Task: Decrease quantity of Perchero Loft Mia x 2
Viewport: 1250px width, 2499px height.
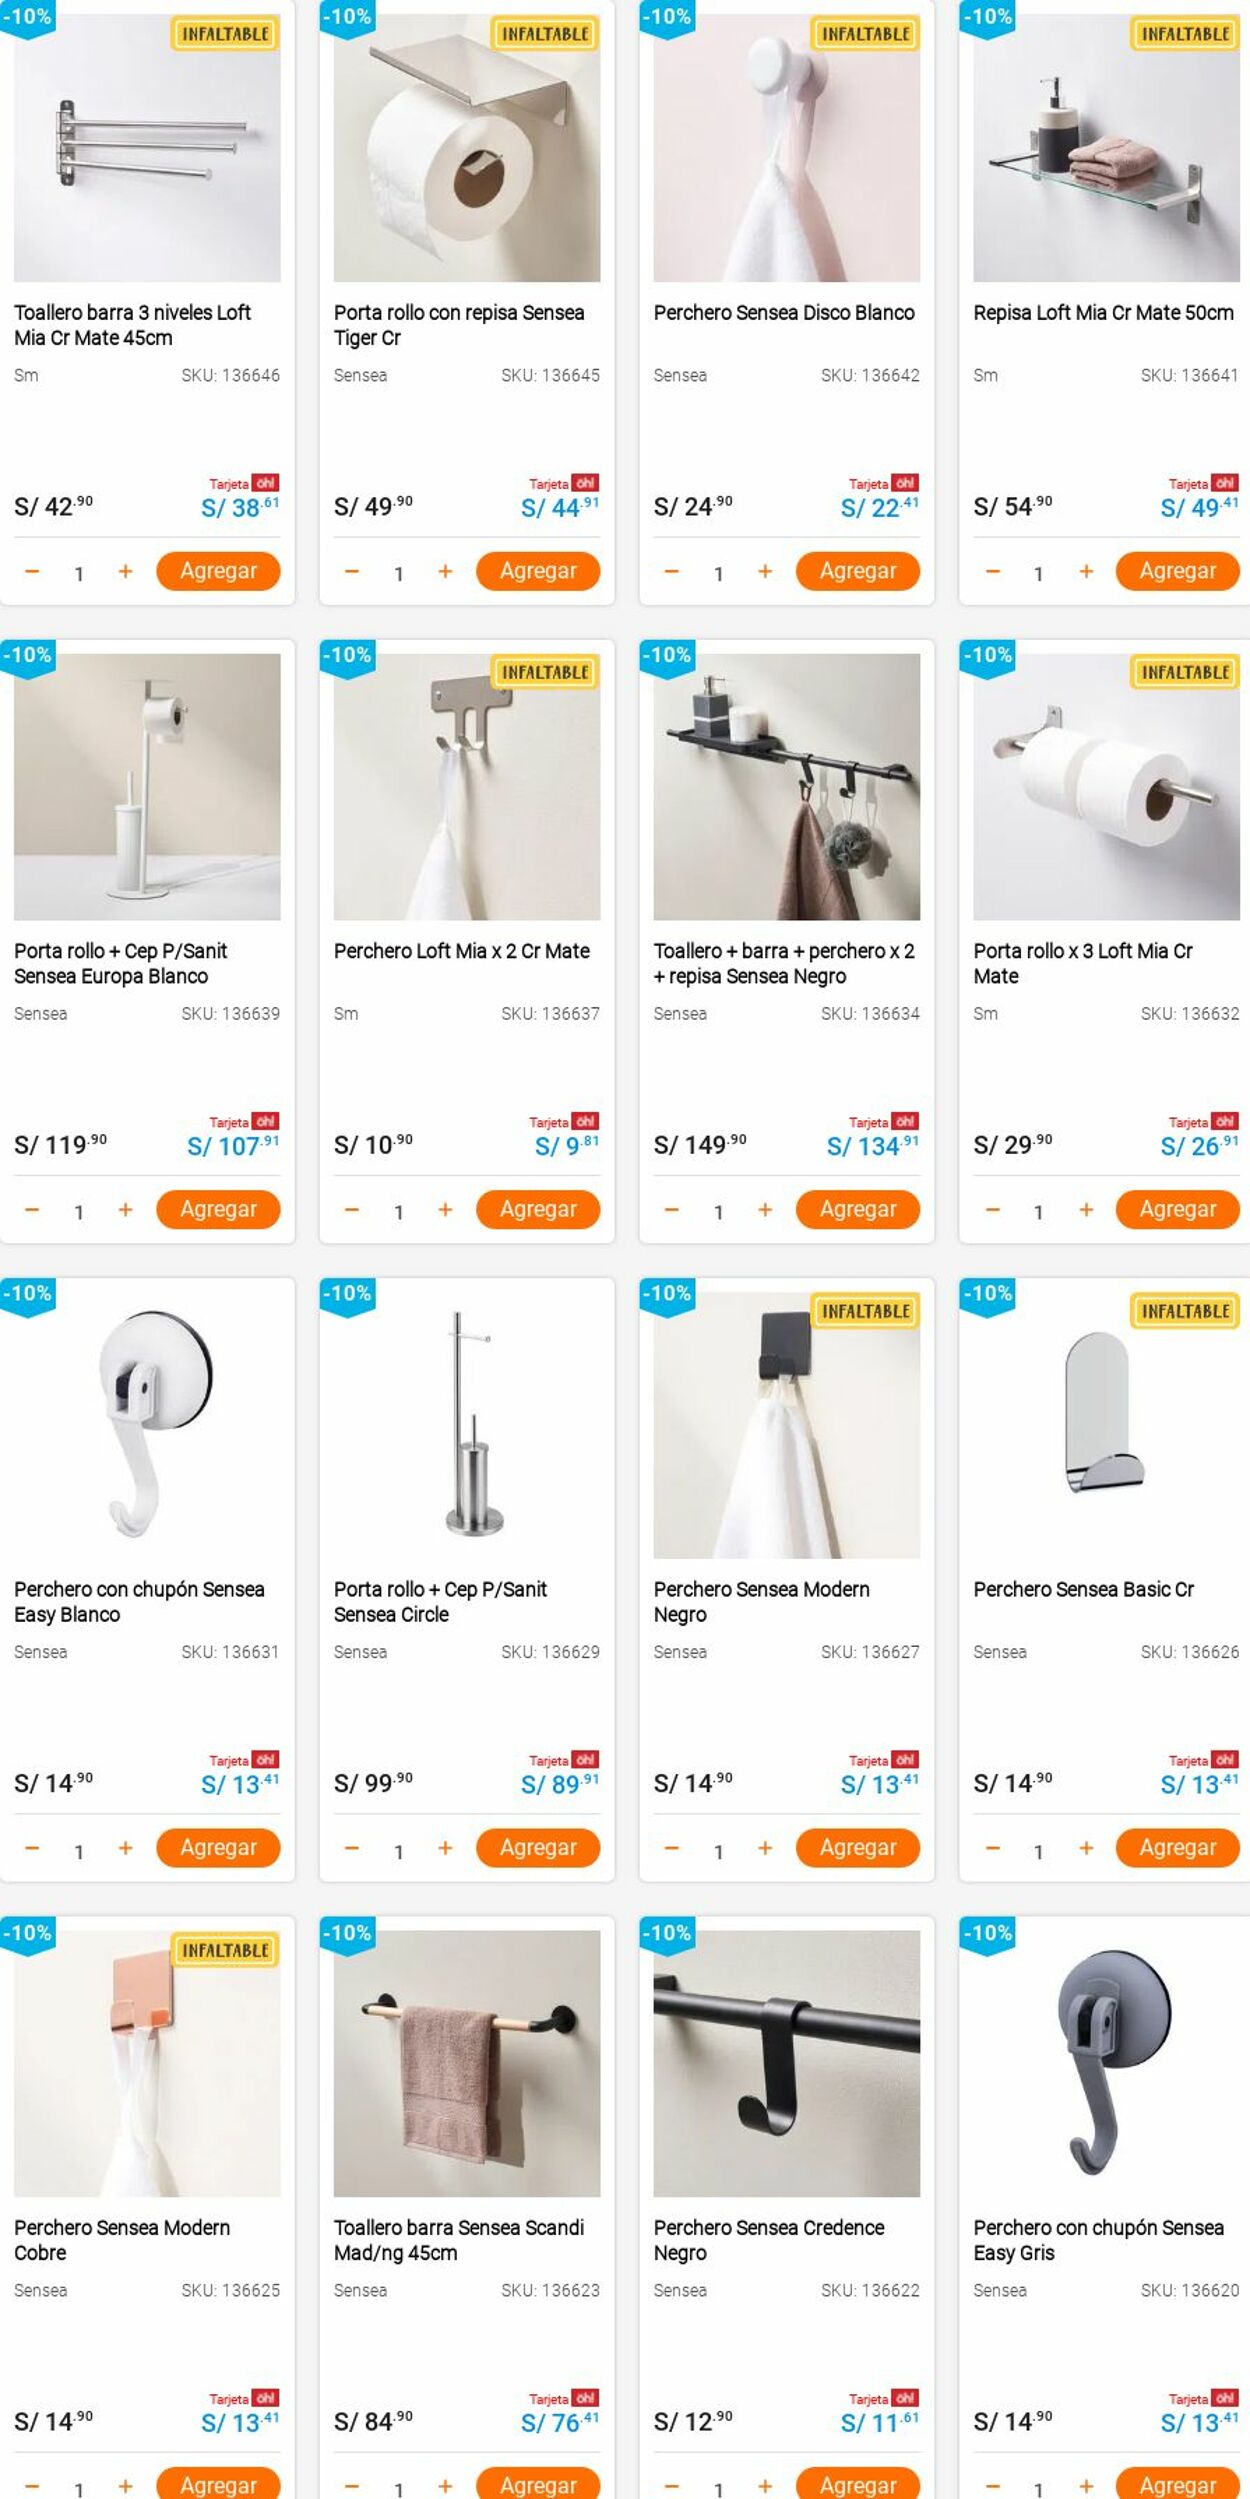Action: pos(351,1210)
